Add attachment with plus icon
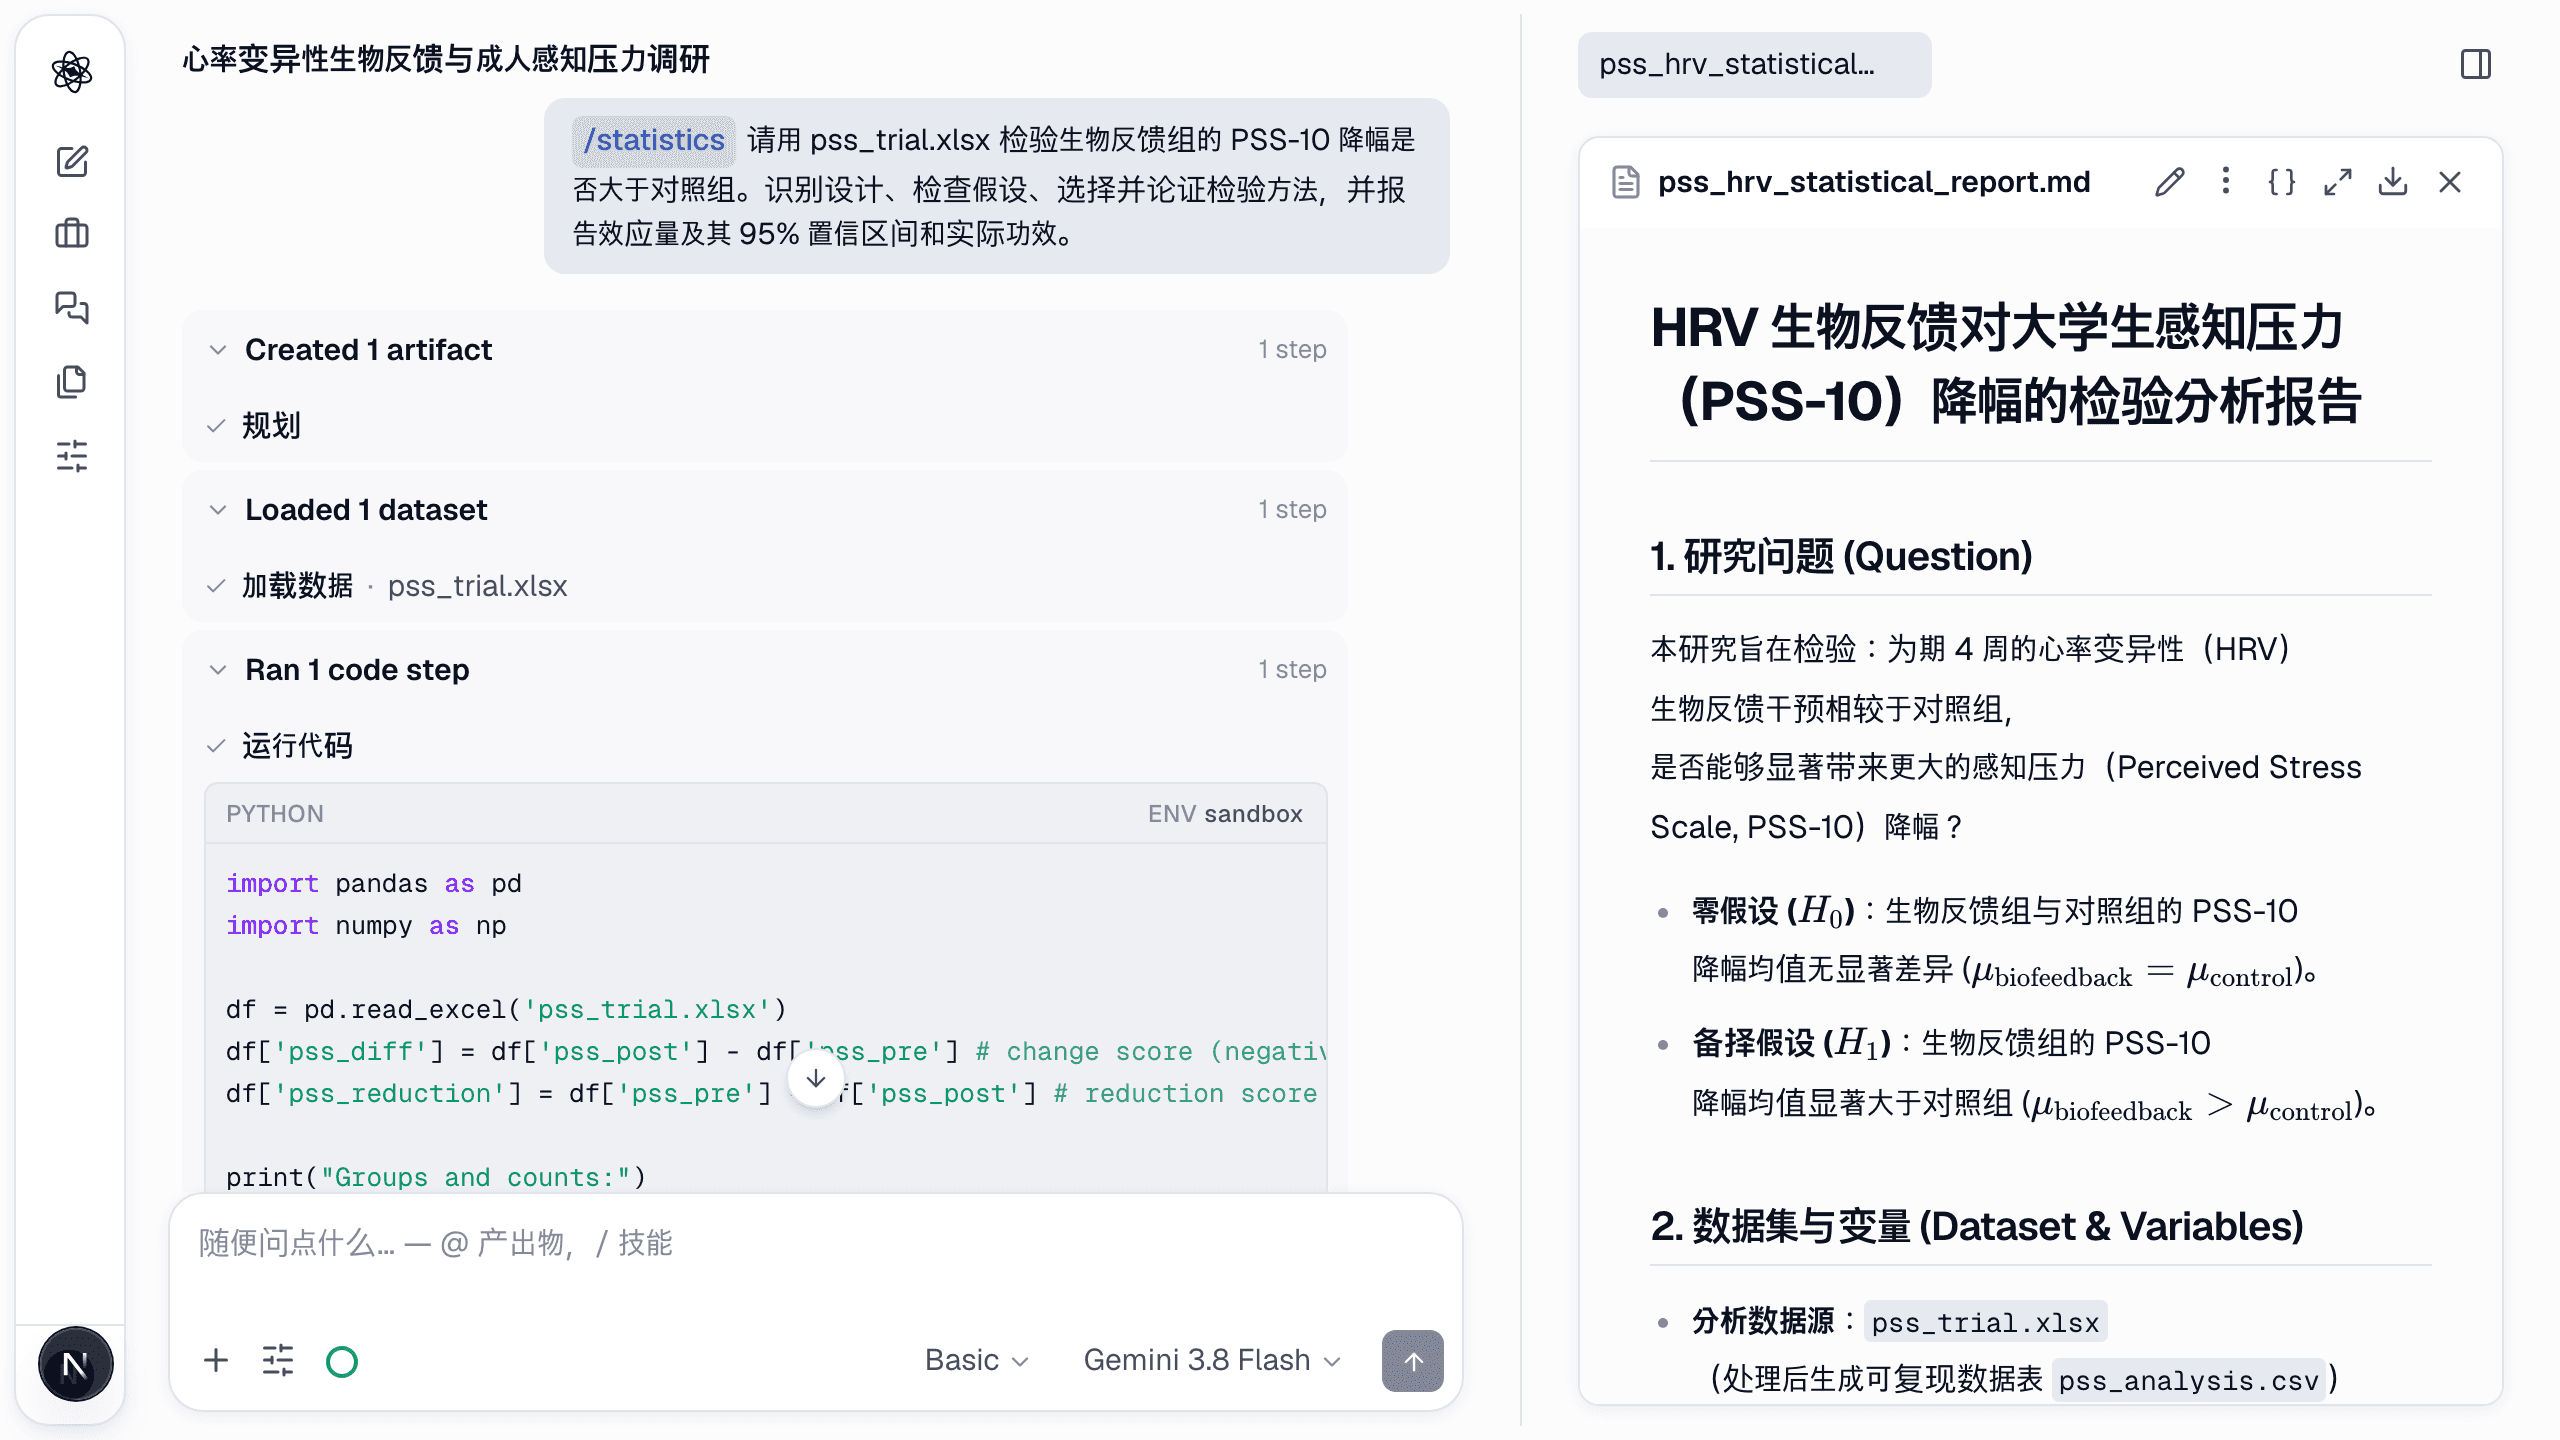This screenshot has width=2560, height=1440. [216, 1361]
